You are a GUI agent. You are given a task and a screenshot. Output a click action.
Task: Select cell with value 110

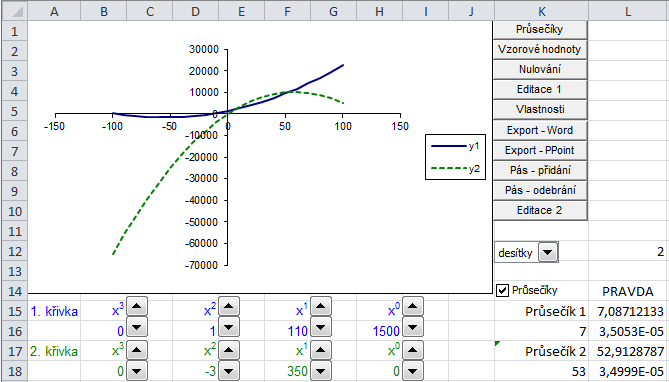pos(288,332)
